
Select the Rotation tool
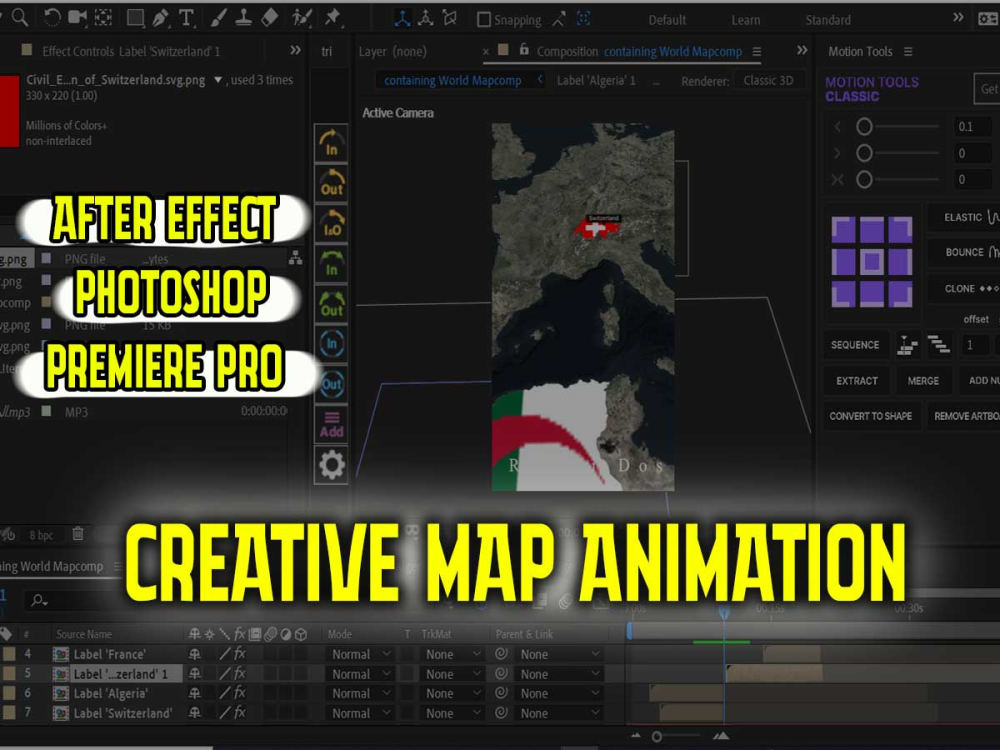tap(52, 17)
